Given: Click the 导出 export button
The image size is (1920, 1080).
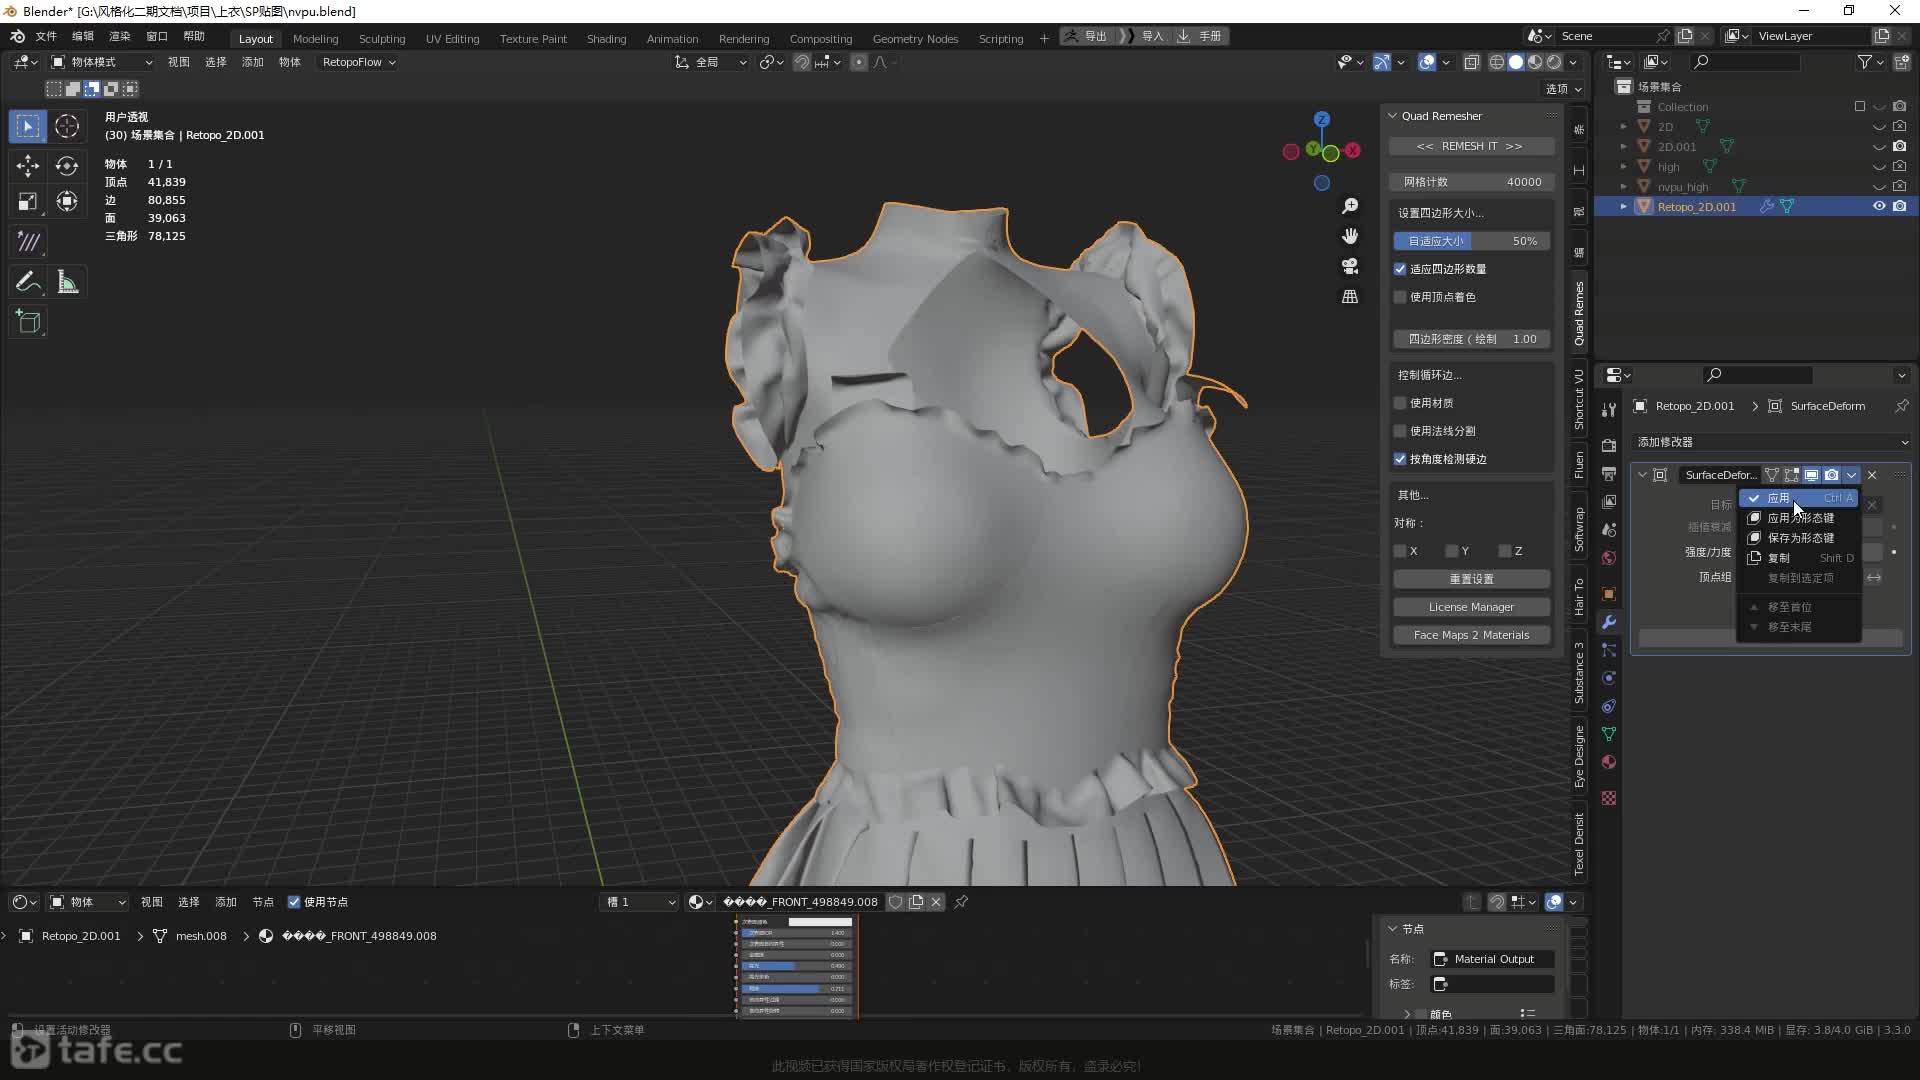Looking at the screenshot, I should (x=1087, y=36).
